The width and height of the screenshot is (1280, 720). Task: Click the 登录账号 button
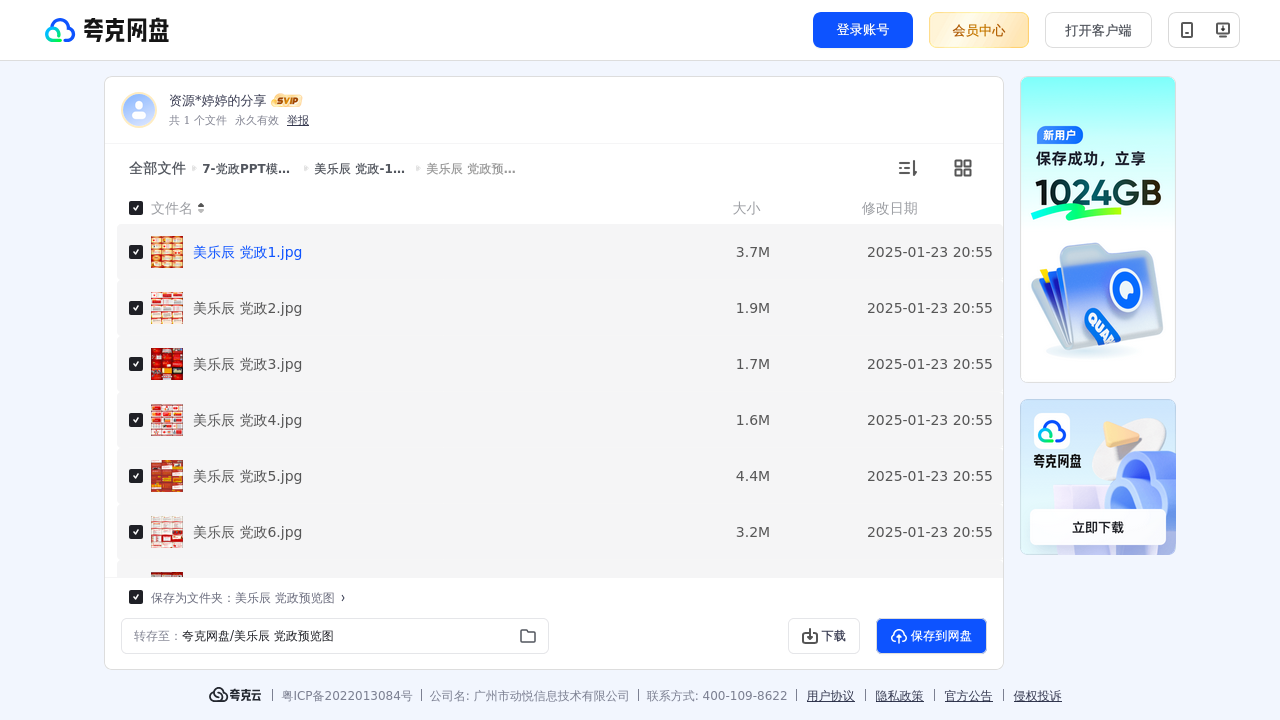pos(863,30)
